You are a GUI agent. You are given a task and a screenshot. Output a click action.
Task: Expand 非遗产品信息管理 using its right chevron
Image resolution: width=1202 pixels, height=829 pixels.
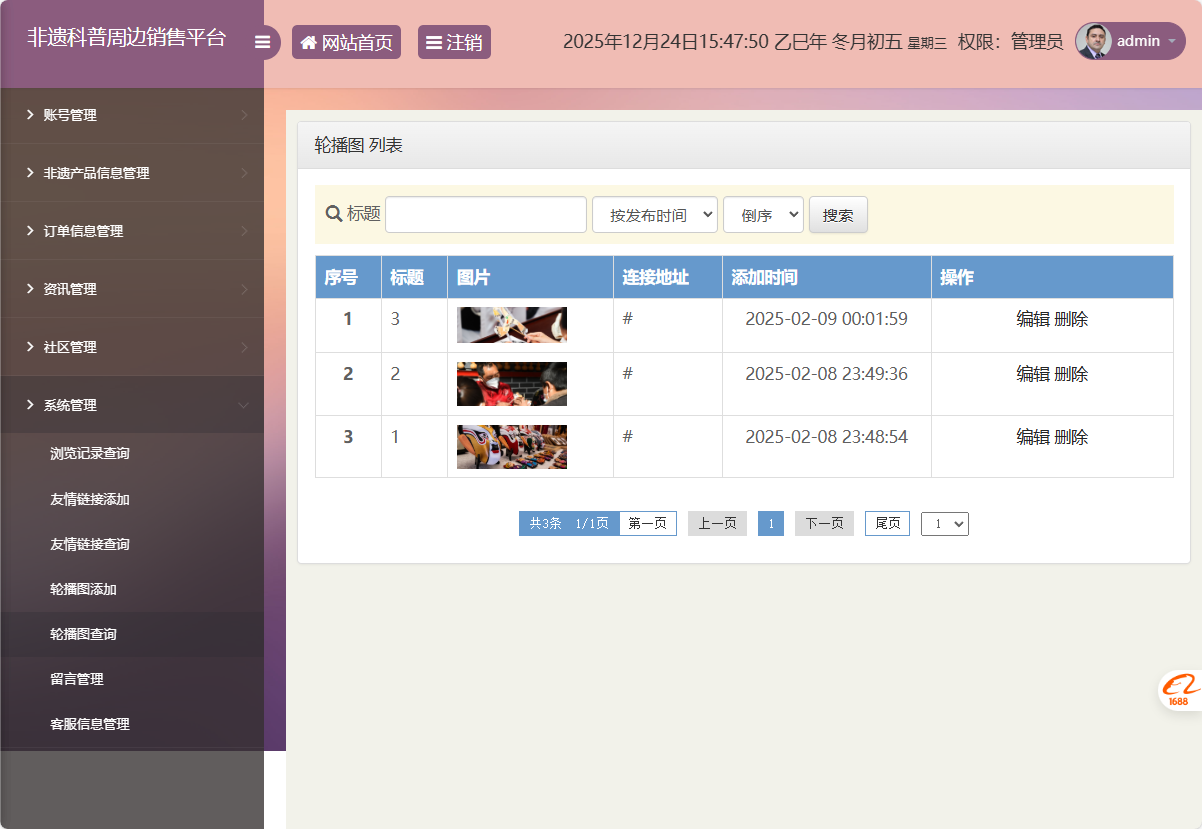tap(244, 173)
